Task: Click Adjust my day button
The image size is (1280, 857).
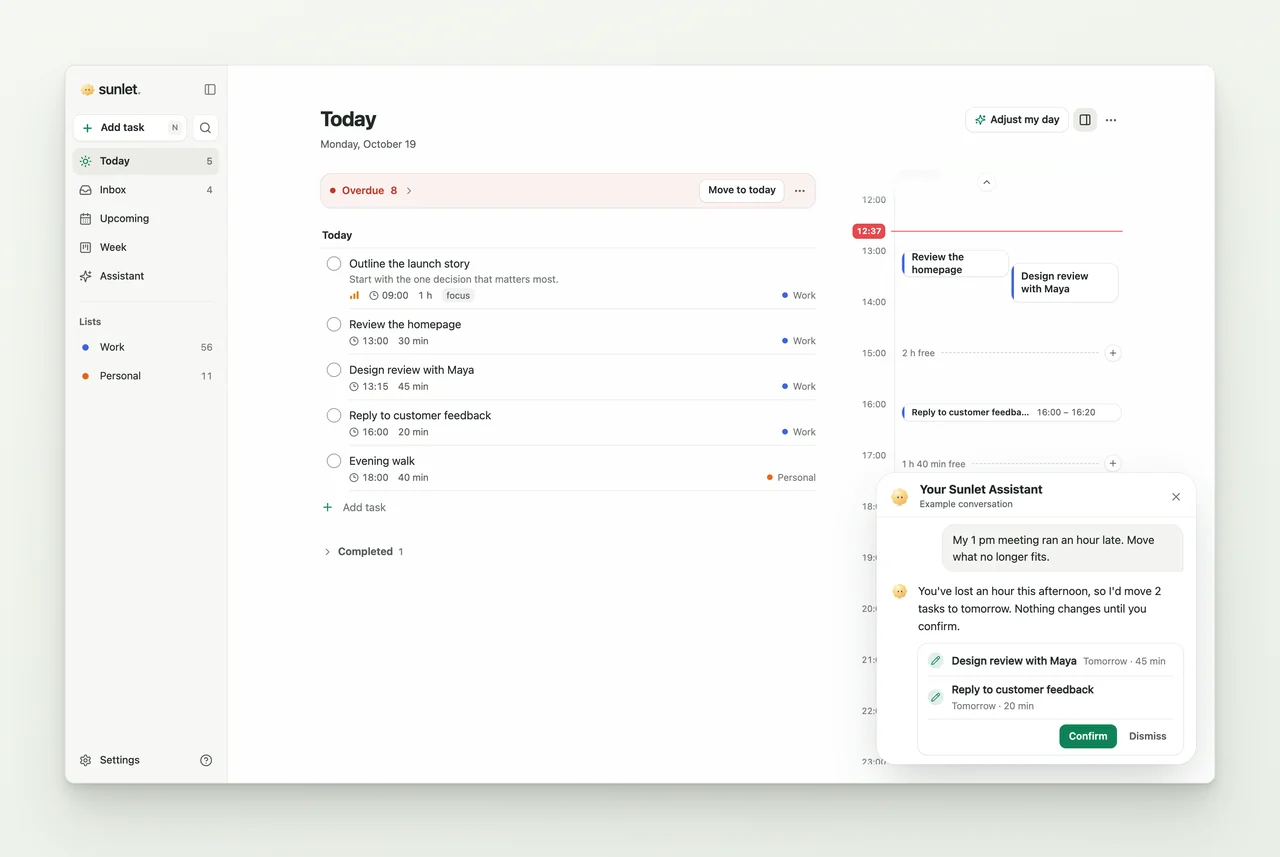Action: [1017, 120]
